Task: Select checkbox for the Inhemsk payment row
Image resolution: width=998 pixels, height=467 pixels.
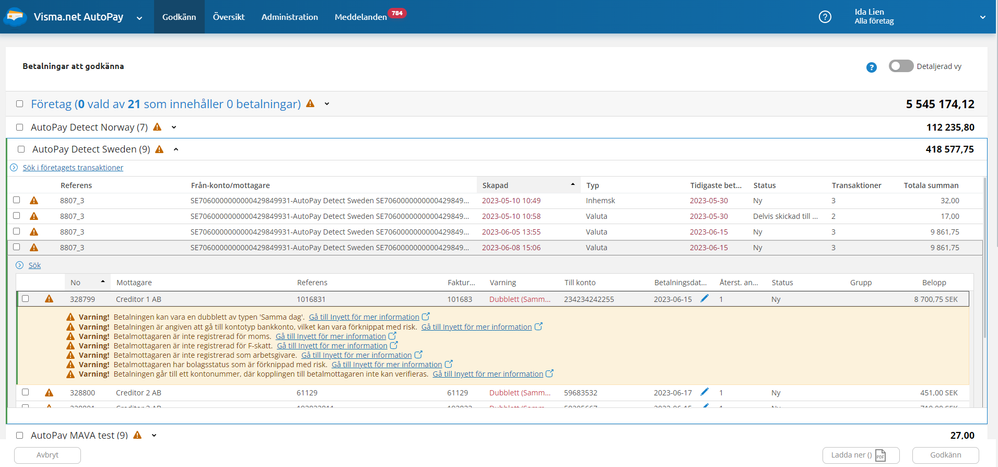Action: [x=17, y=200]
